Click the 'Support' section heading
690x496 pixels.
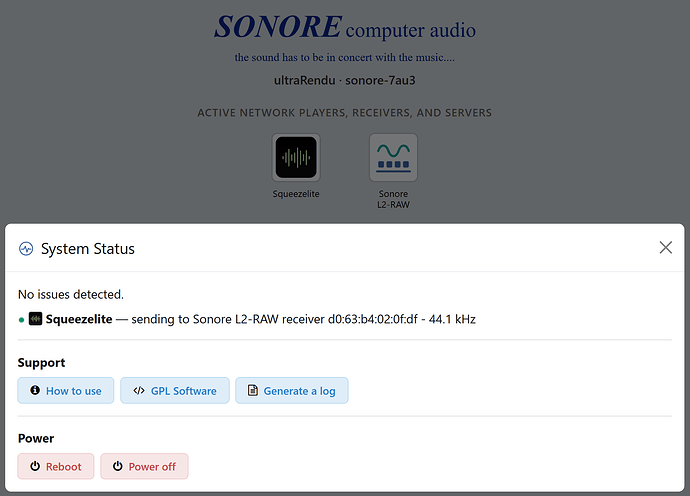coord(41,363)
